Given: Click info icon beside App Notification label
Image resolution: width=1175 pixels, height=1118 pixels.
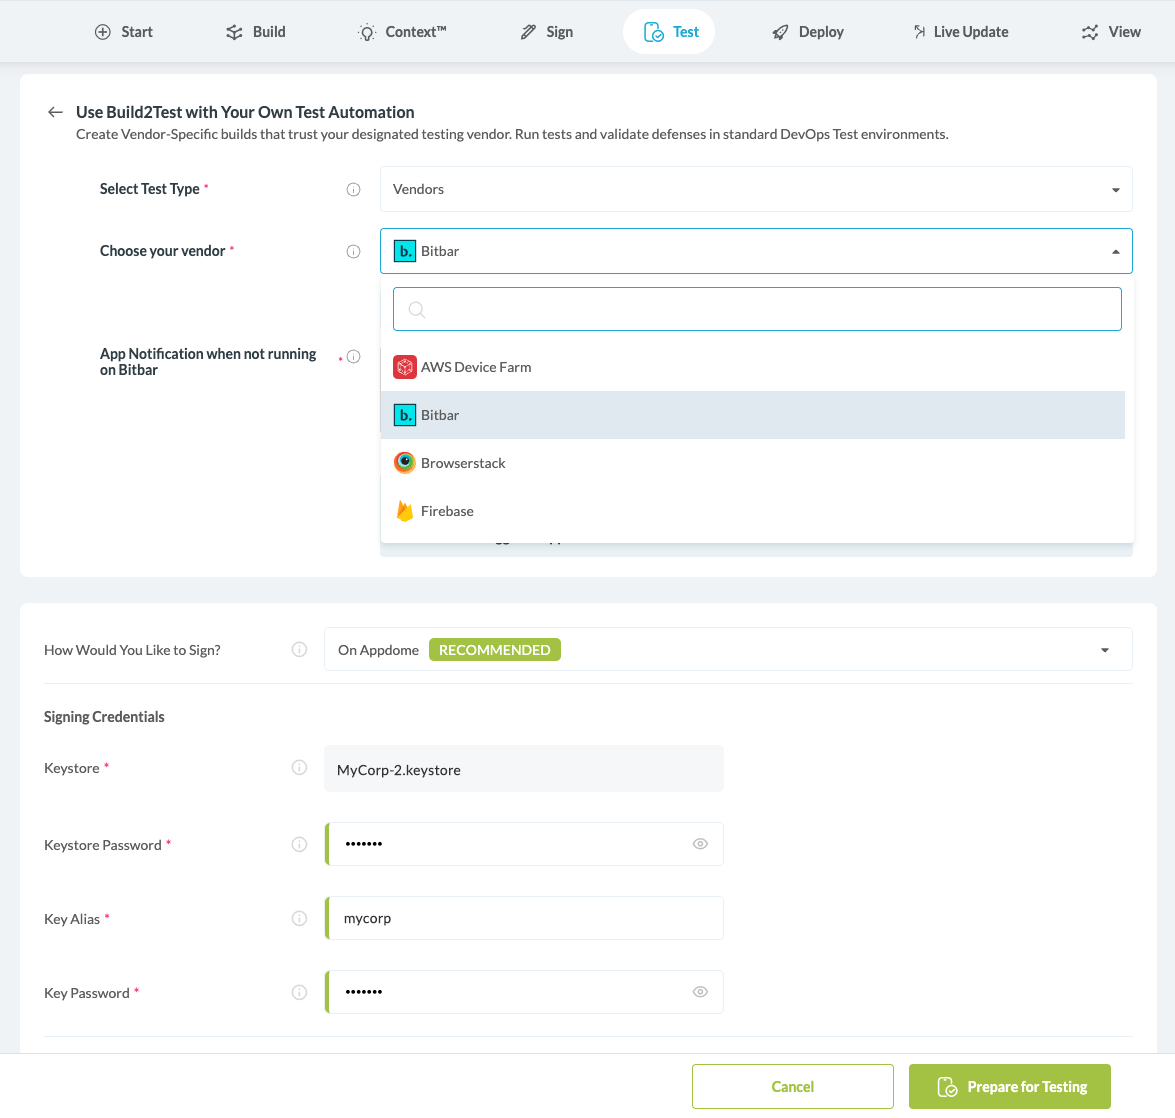Looking at the screenshot, I should [x=353, y=357].
